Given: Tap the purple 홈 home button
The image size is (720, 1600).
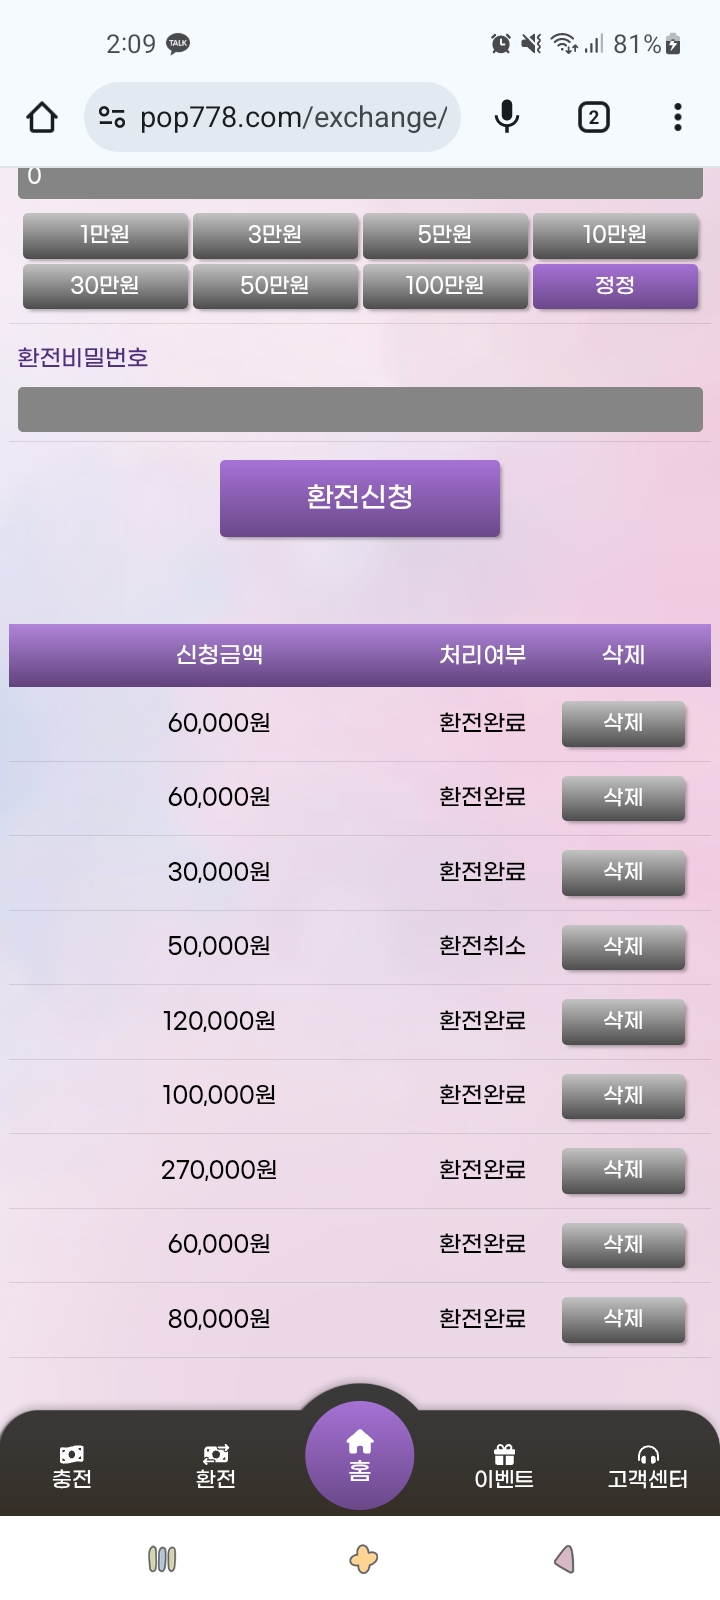Looking at the screenshot, I should point(360,1456).
